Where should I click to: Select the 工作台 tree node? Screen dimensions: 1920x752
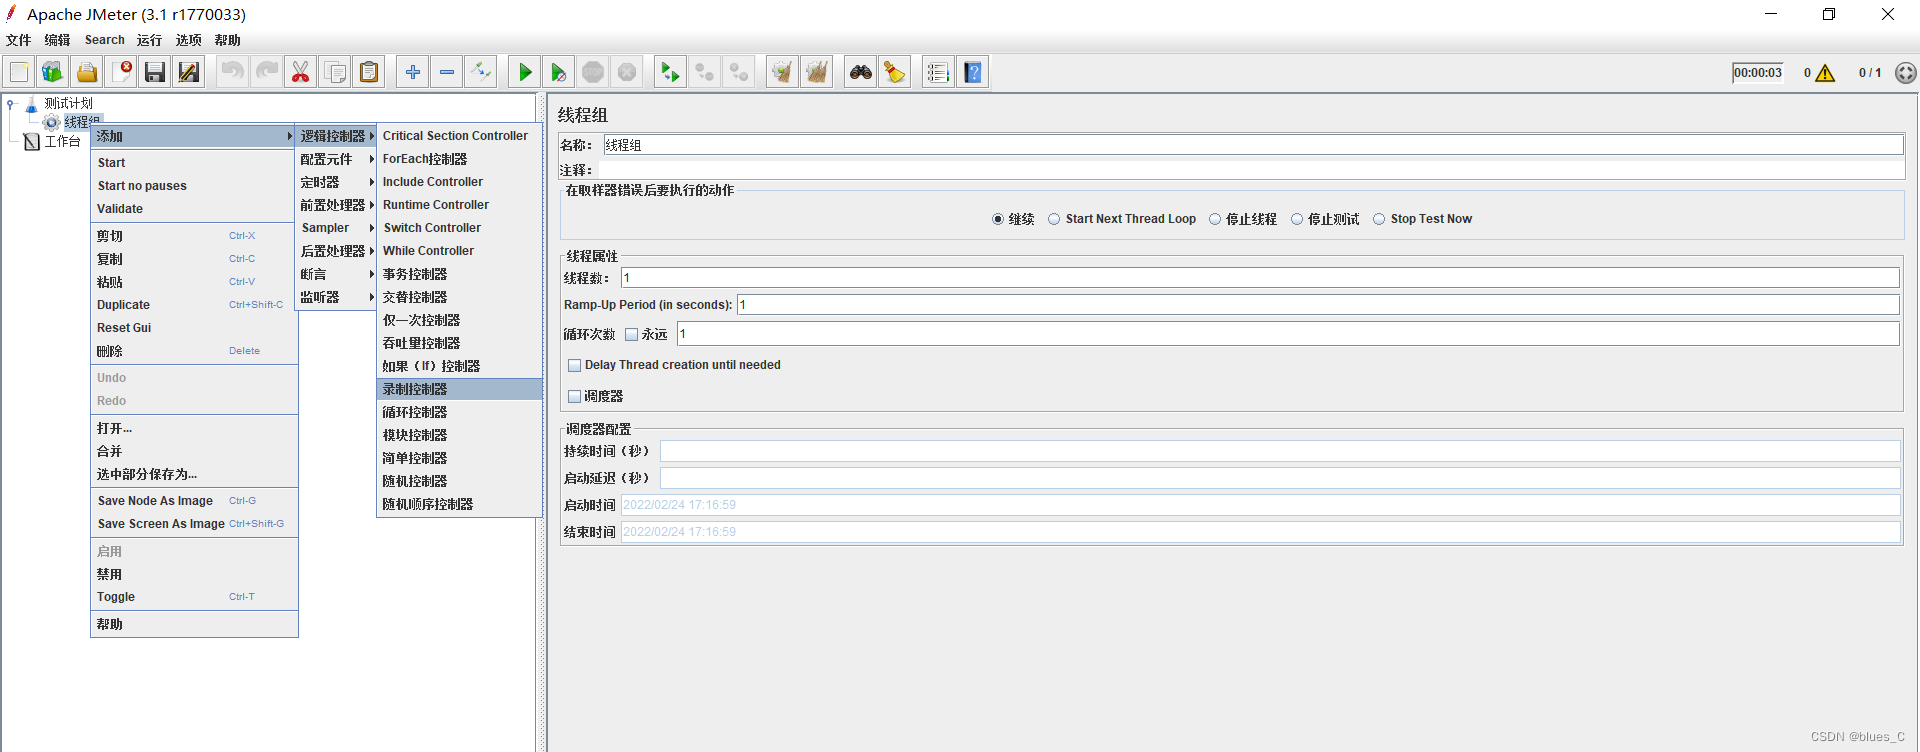click(x=62, y=142)
